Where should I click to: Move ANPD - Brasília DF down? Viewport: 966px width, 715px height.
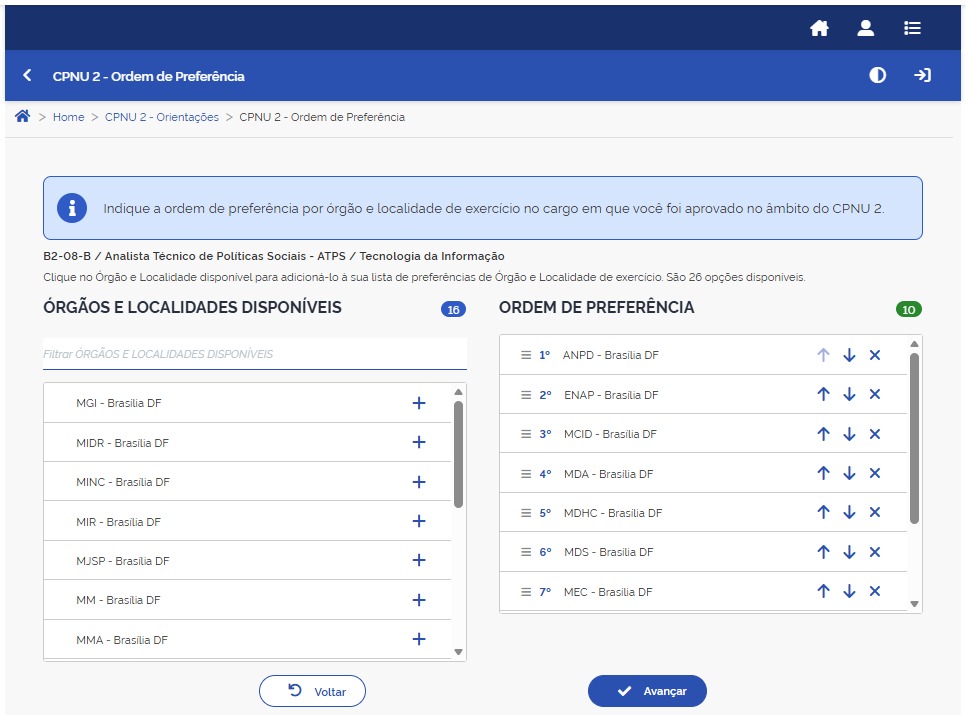(849, 355)
